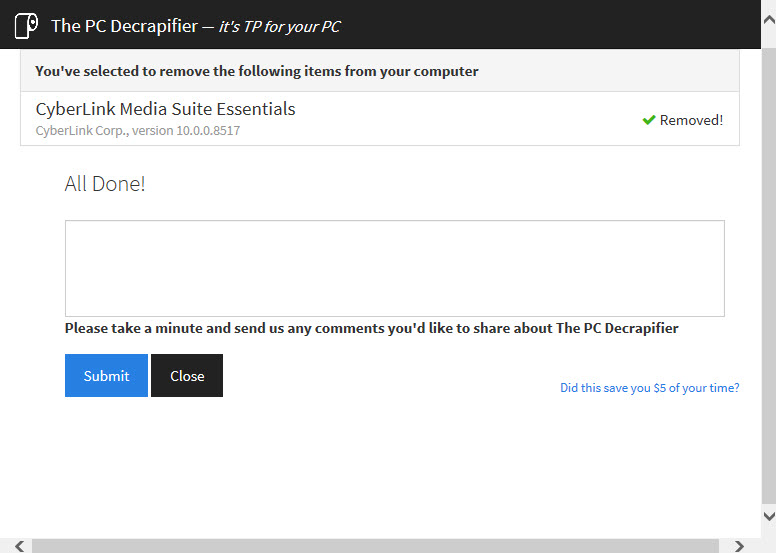Click the vertical scrollbar up arrow
This screenshot has width=776, height=553.
769,20
